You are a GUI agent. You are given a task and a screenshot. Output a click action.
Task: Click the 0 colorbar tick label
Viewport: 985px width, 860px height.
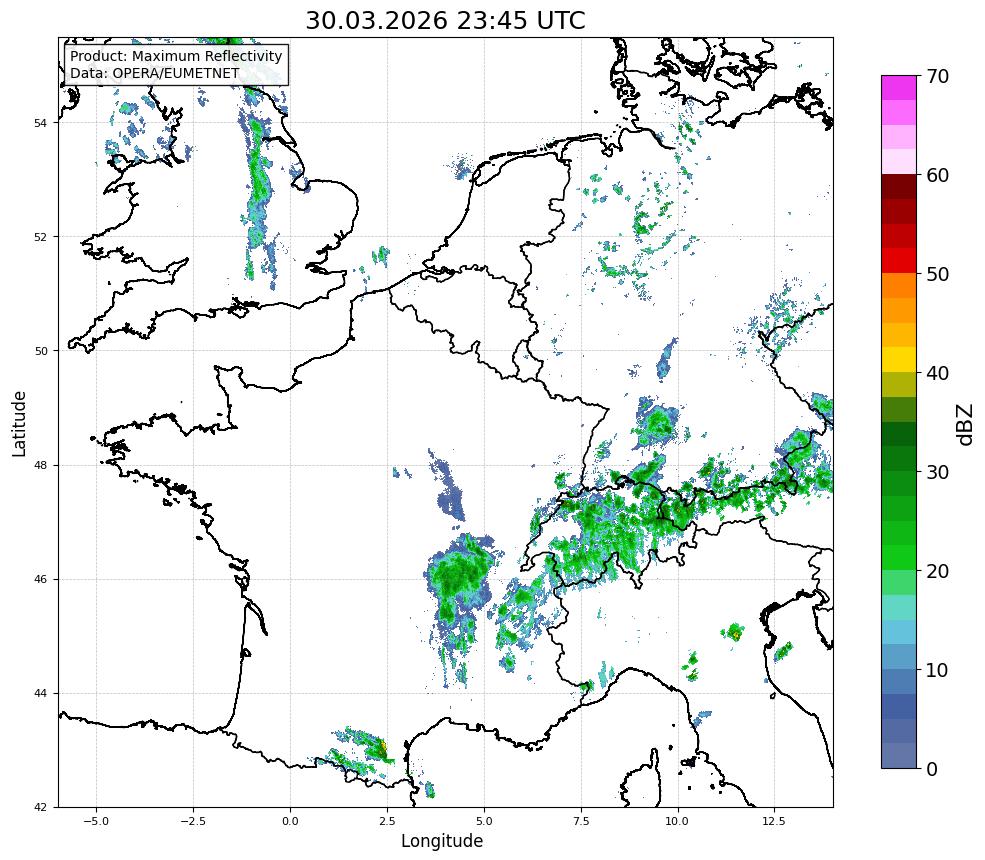pos(932,769)
